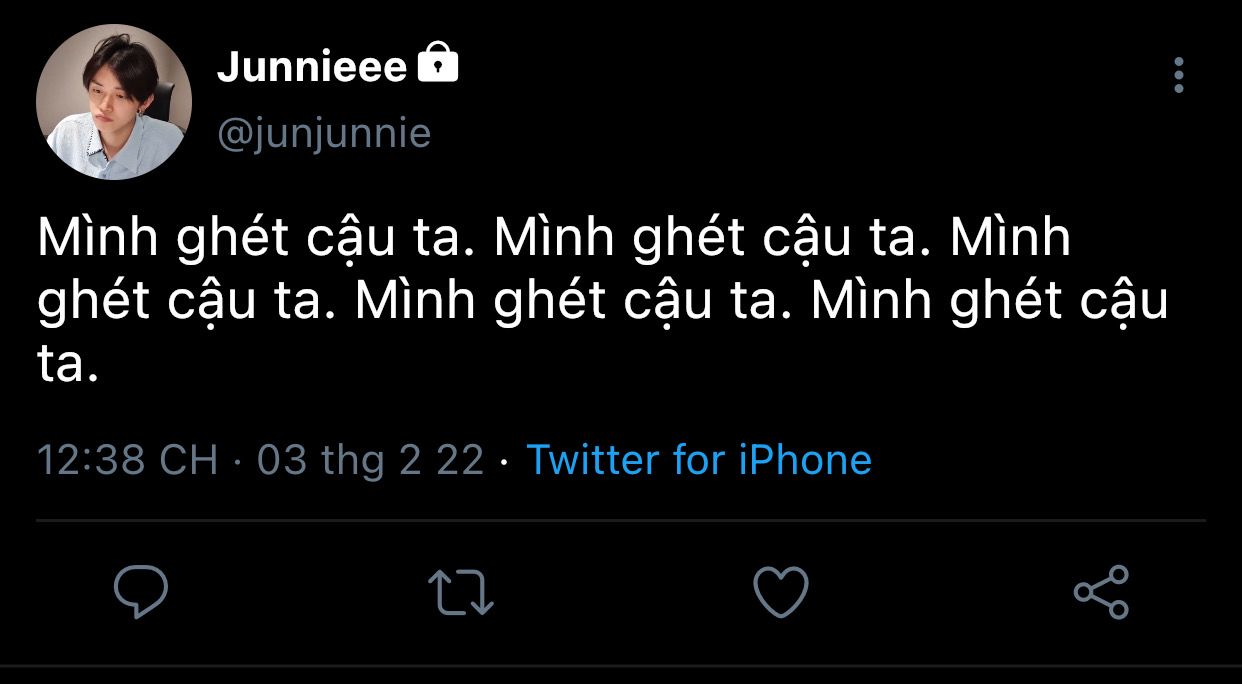The height and width of the screenshot is (684, 1242).
Task: Click the display name Junnieee
Action: pos(312,68)
